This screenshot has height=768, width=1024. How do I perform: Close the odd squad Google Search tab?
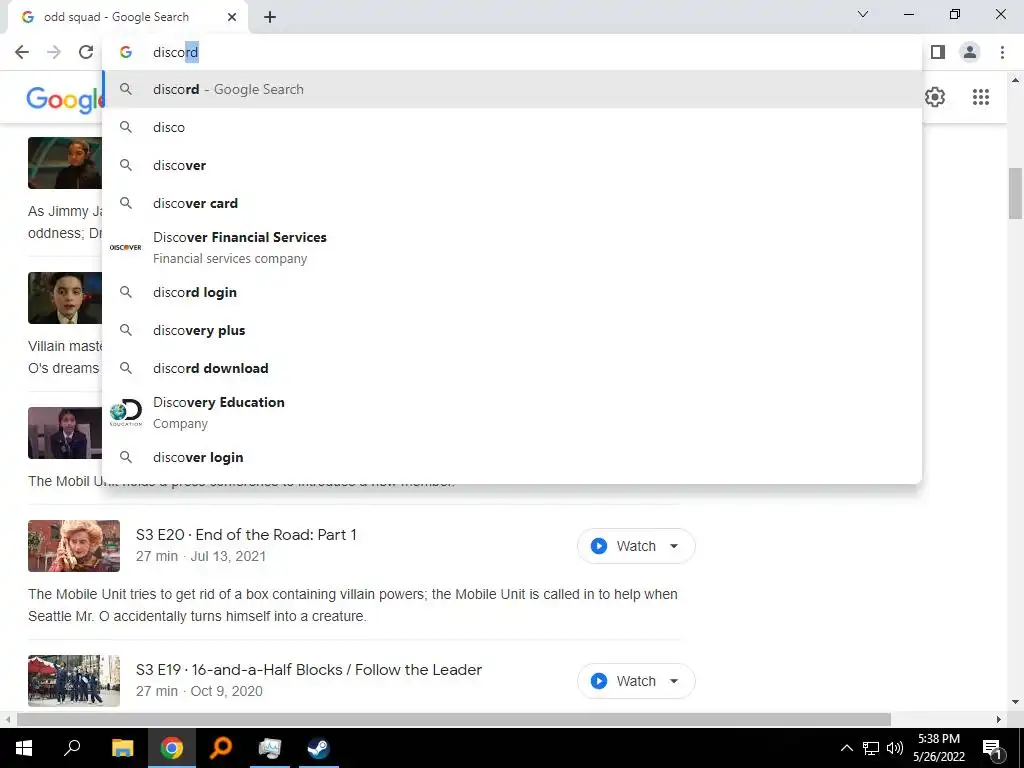pyautogui.click(x=232, y=18)
